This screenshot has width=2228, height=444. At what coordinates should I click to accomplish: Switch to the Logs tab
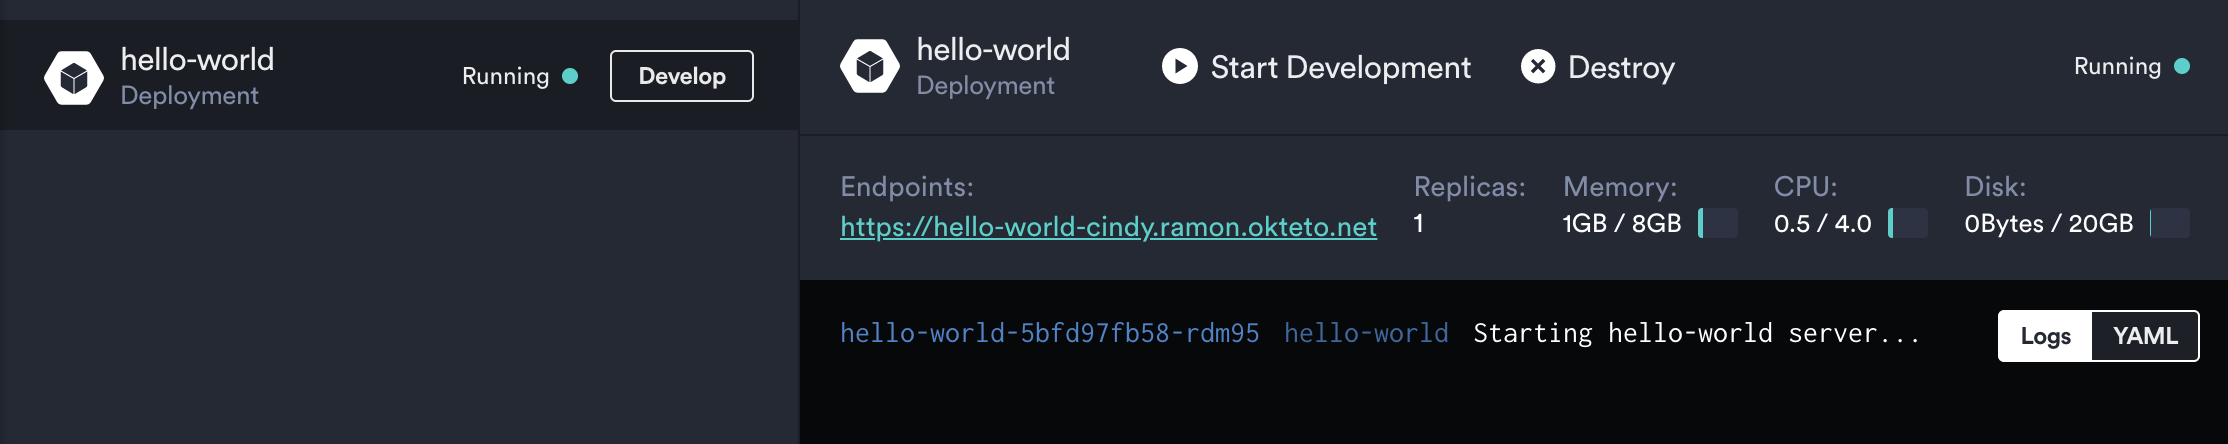click(x=2045, y=336)
